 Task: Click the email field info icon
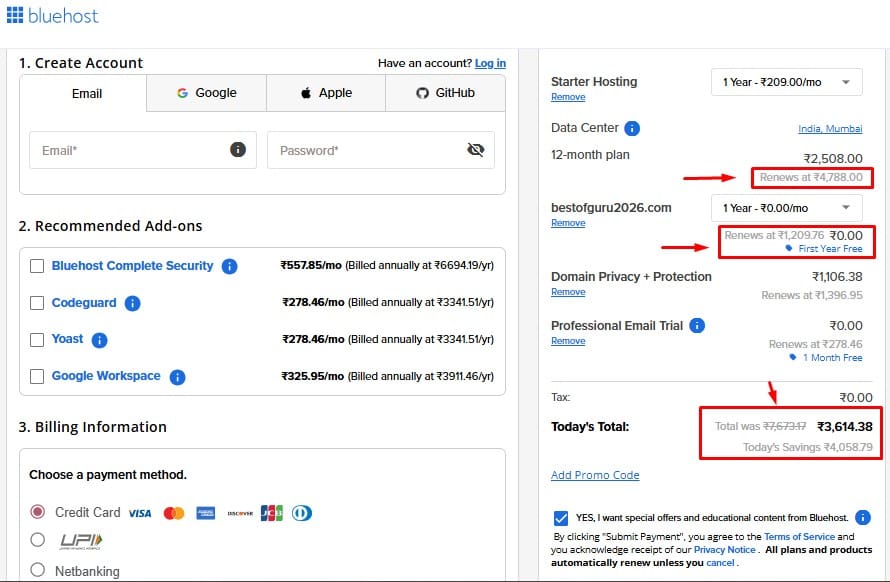click(238, 149)
